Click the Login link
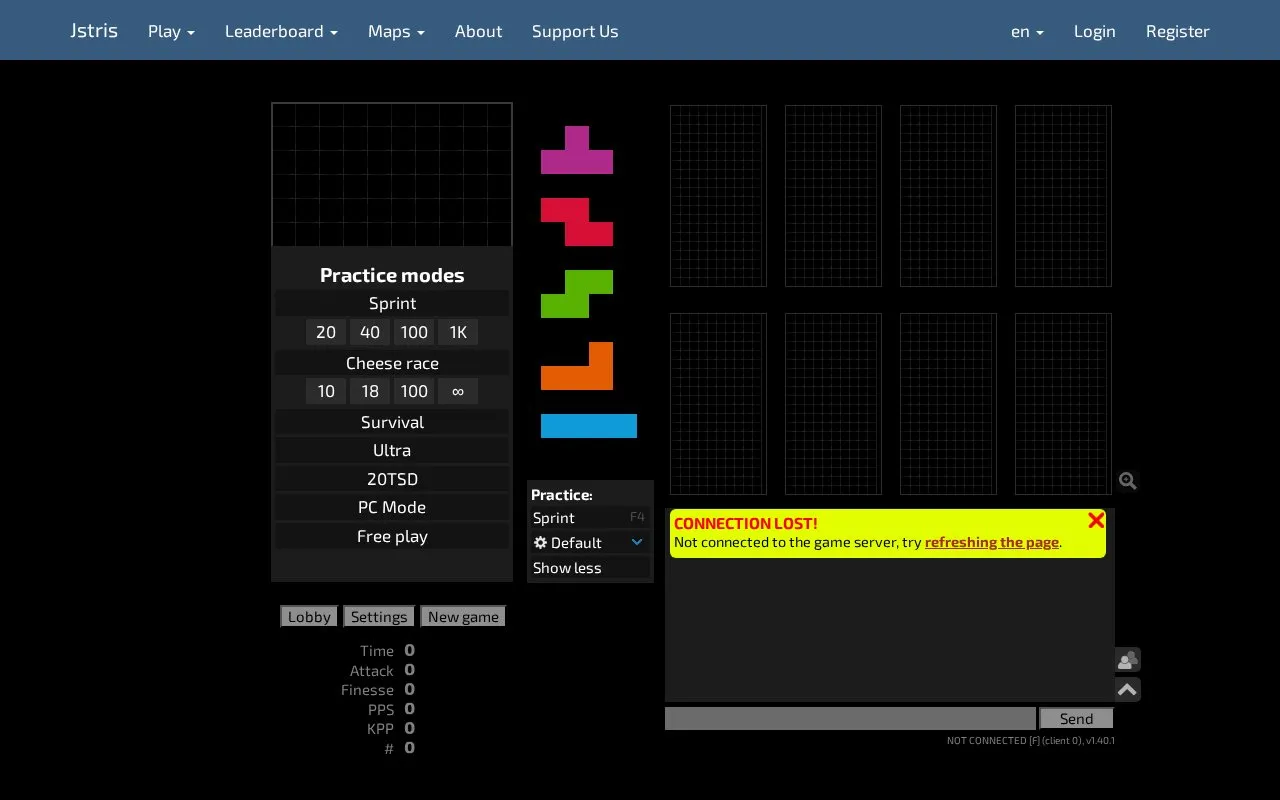 click(1095, 31)
